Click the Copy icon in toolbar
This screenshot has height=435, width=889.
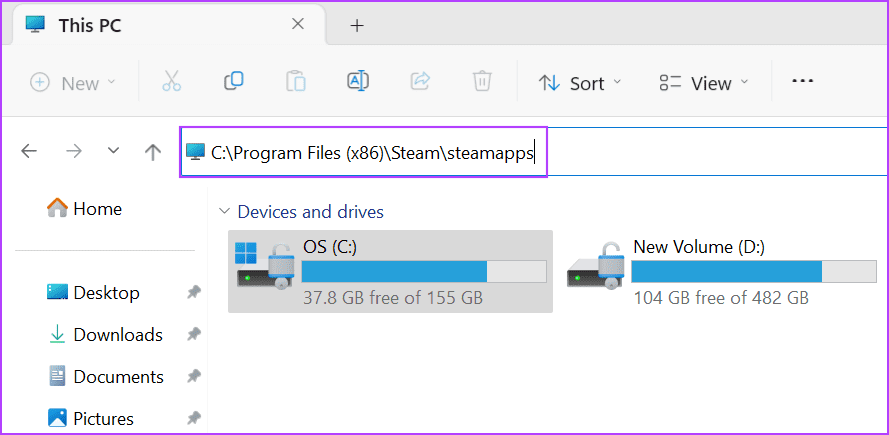234,81
